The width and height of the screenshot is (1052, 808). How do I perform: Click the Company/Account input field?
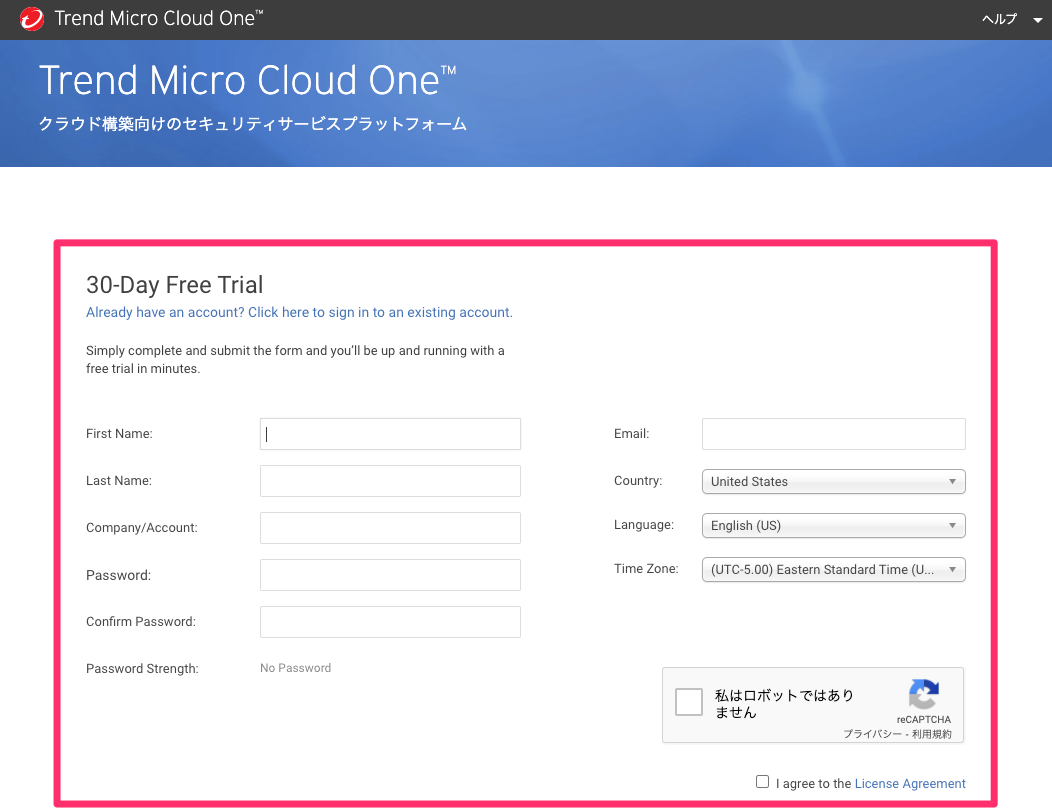pyautogui.click(x=390, y=527)
